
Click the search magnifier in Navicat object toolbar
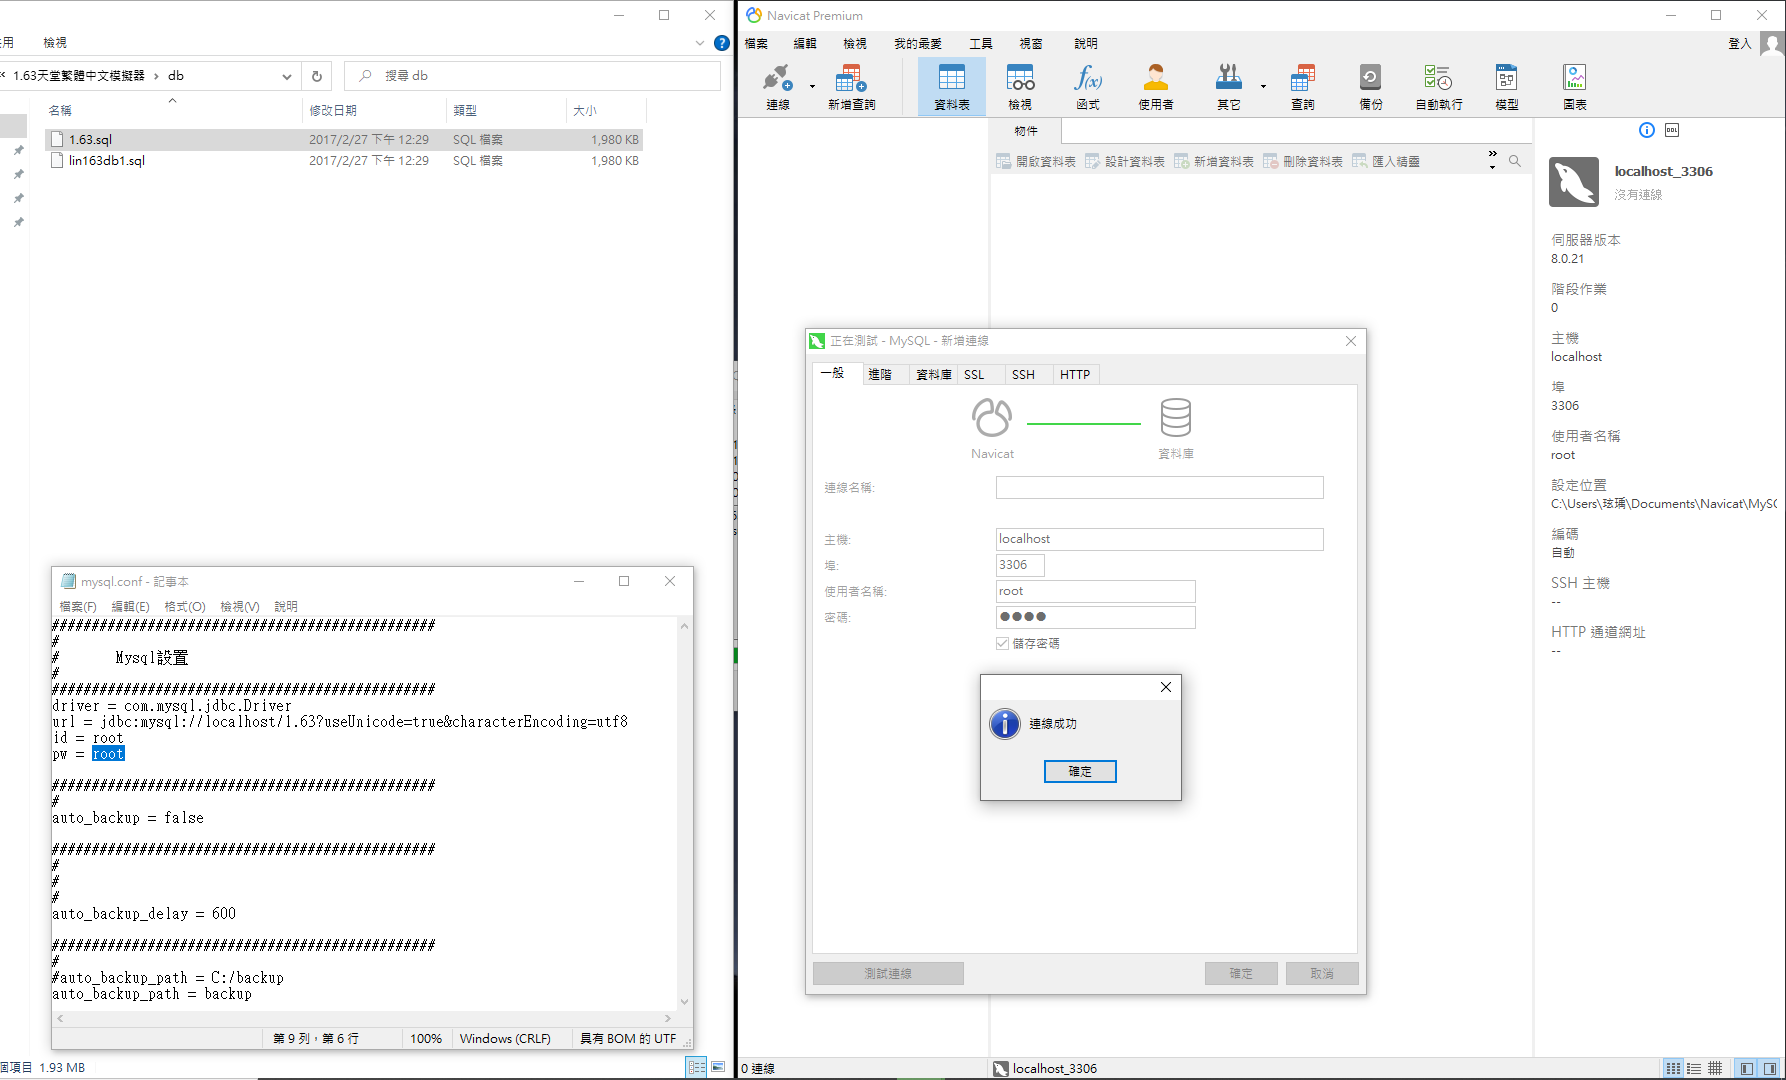tap(1515, 161)
